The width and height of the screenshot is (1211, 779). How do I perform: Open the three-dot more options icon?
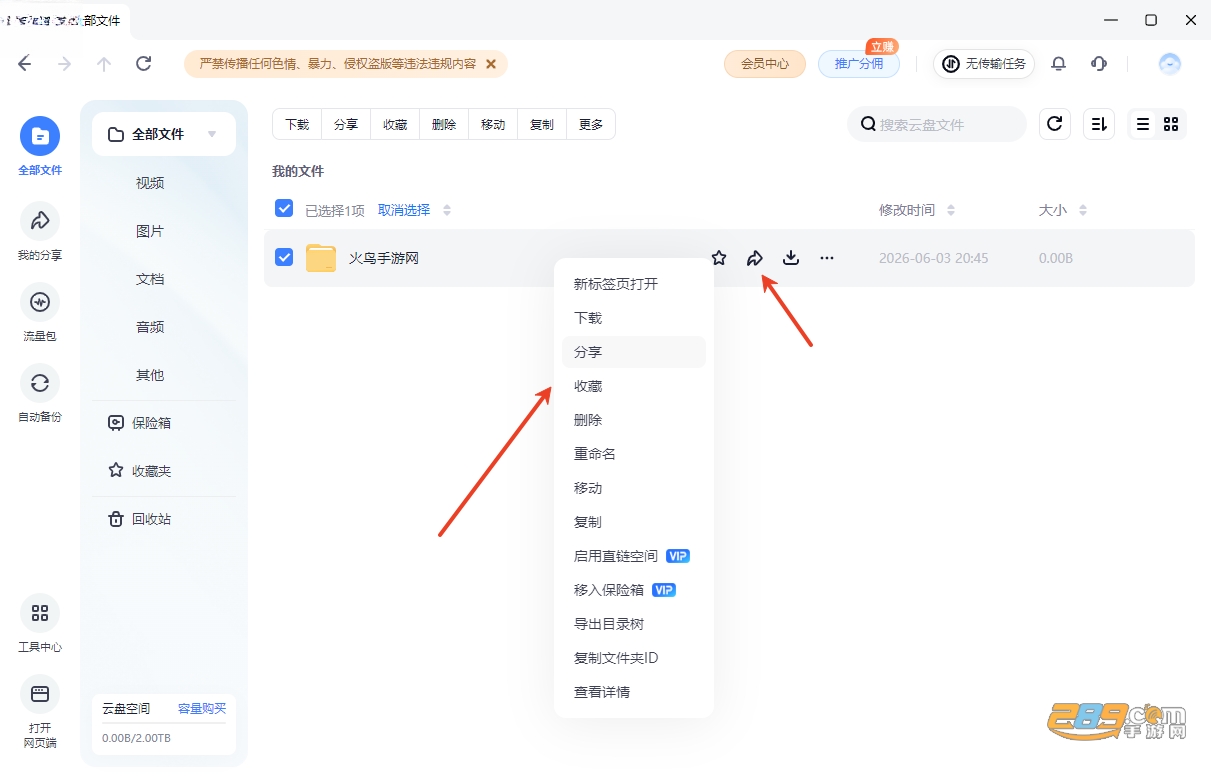[x=827, y=258]
